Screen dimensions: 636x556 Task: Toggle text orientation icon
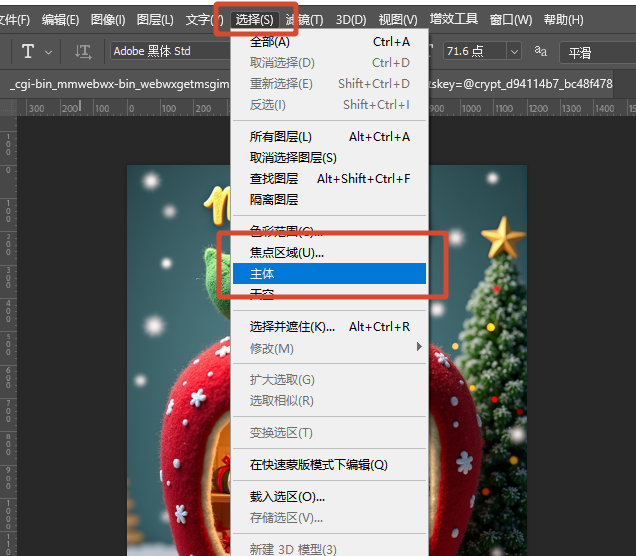pyautogui.click(x=83, y=52)
